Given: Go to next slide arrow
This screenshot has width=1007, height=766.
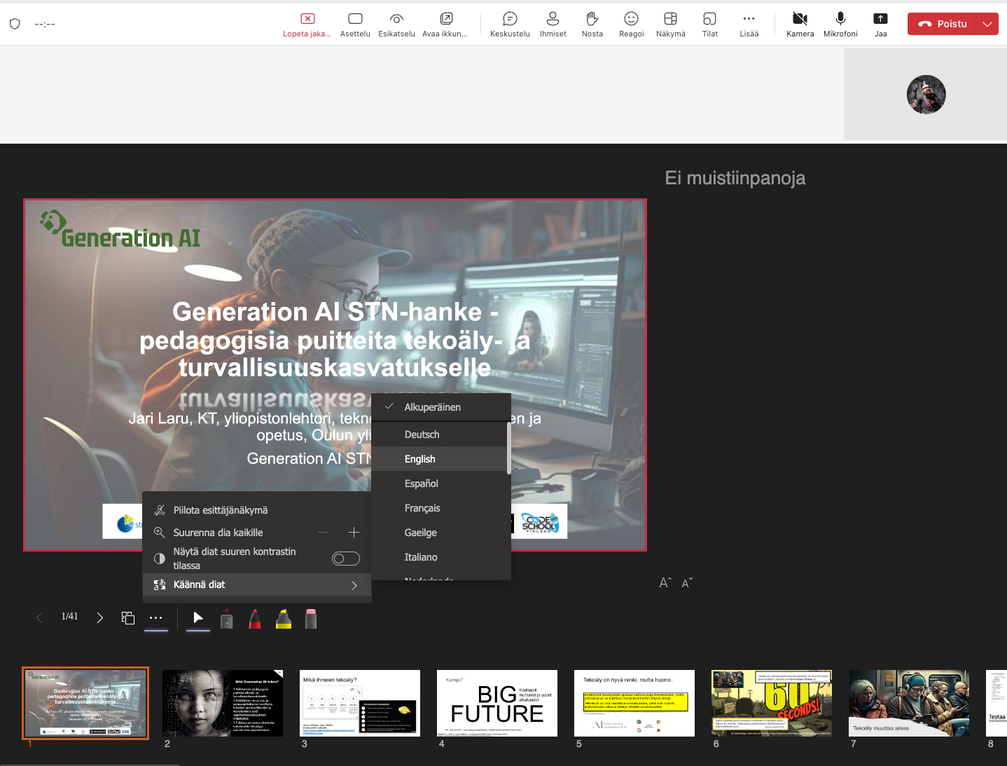Looking at the screenshot, I should click(x=100, y=618).
